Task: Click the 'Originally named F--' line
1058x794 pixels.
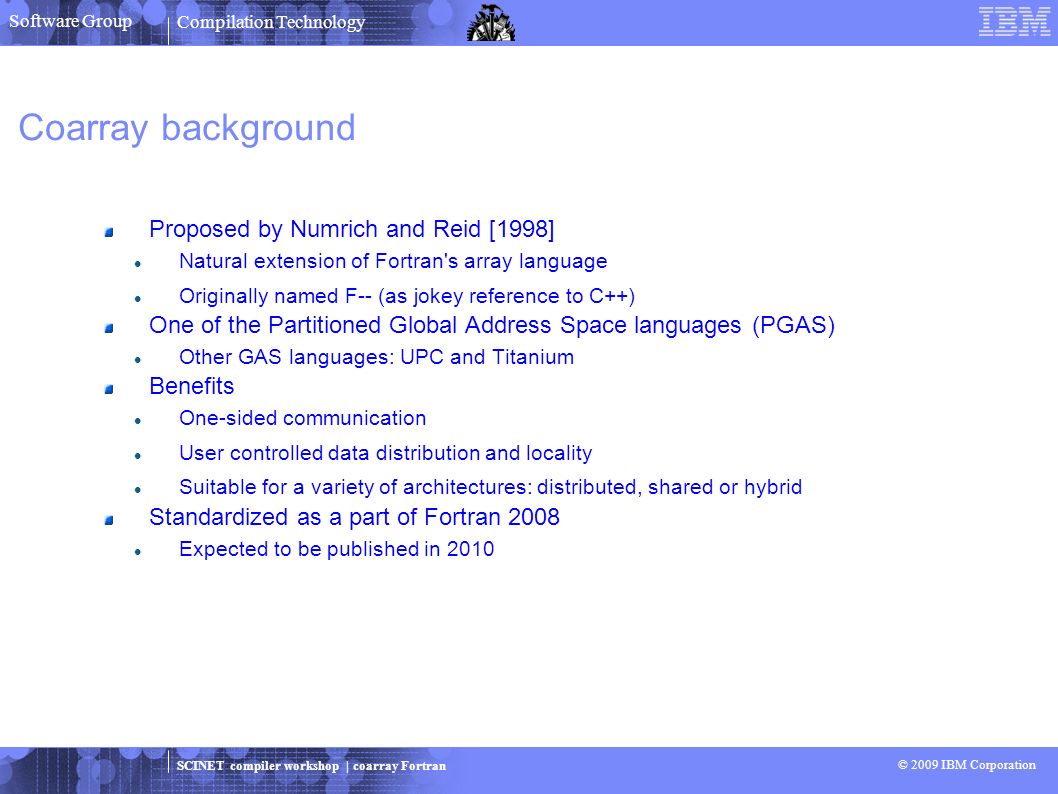Action: tap(407, 296)
